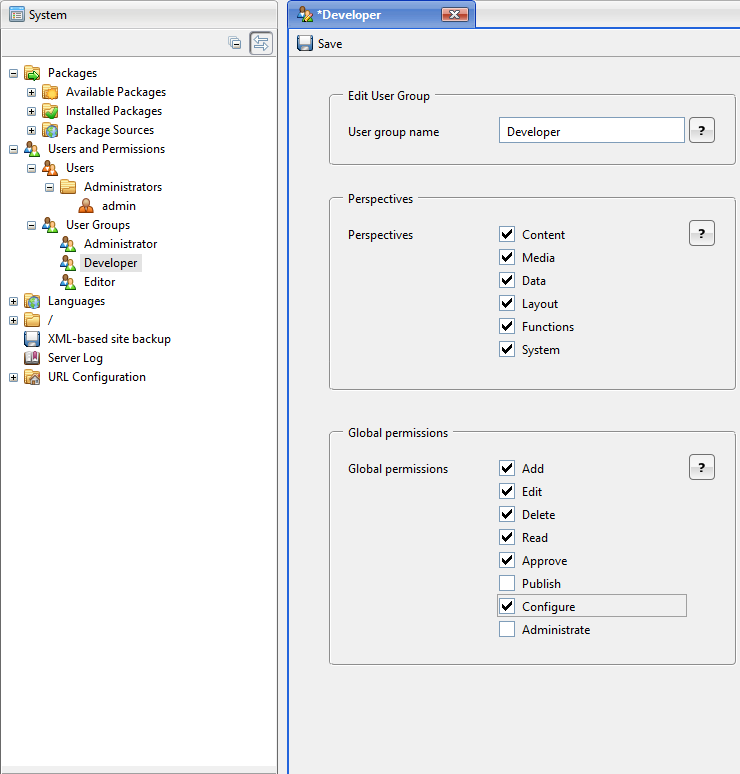Image resolution: width=740 pixels, height=774 pixels.
Task: Click the User Groups icon
Action: click(x=50, y=225)
